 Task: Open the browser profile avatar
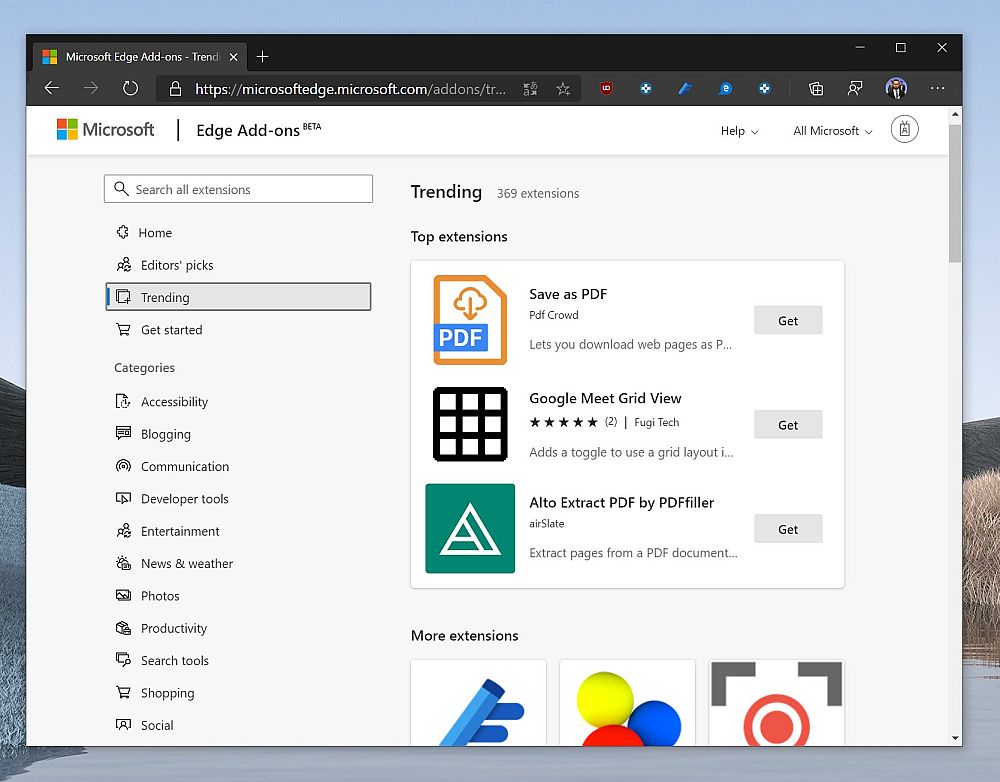pos(896,88)
